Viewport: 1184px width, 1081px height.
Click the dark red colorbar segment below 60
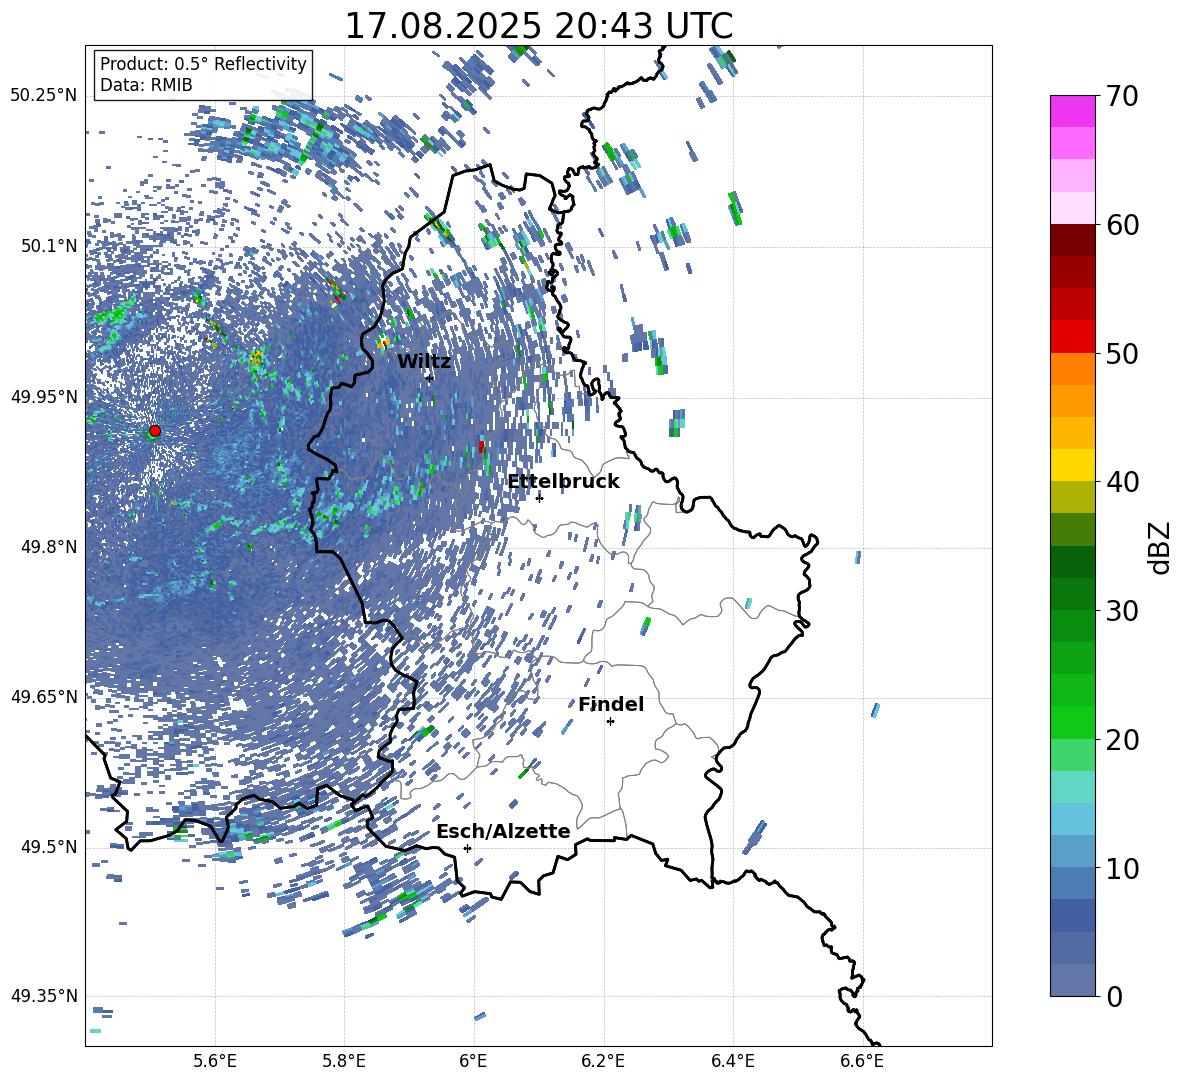1073,240
